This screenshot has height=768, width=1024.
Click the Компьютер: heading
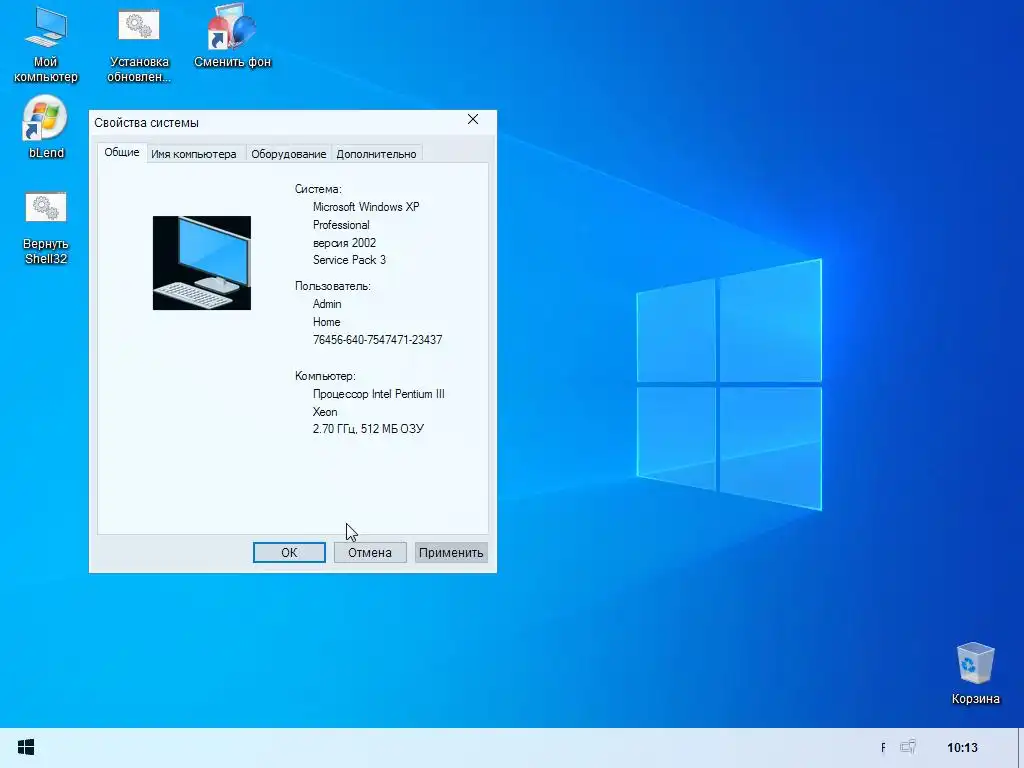(325, 376)
